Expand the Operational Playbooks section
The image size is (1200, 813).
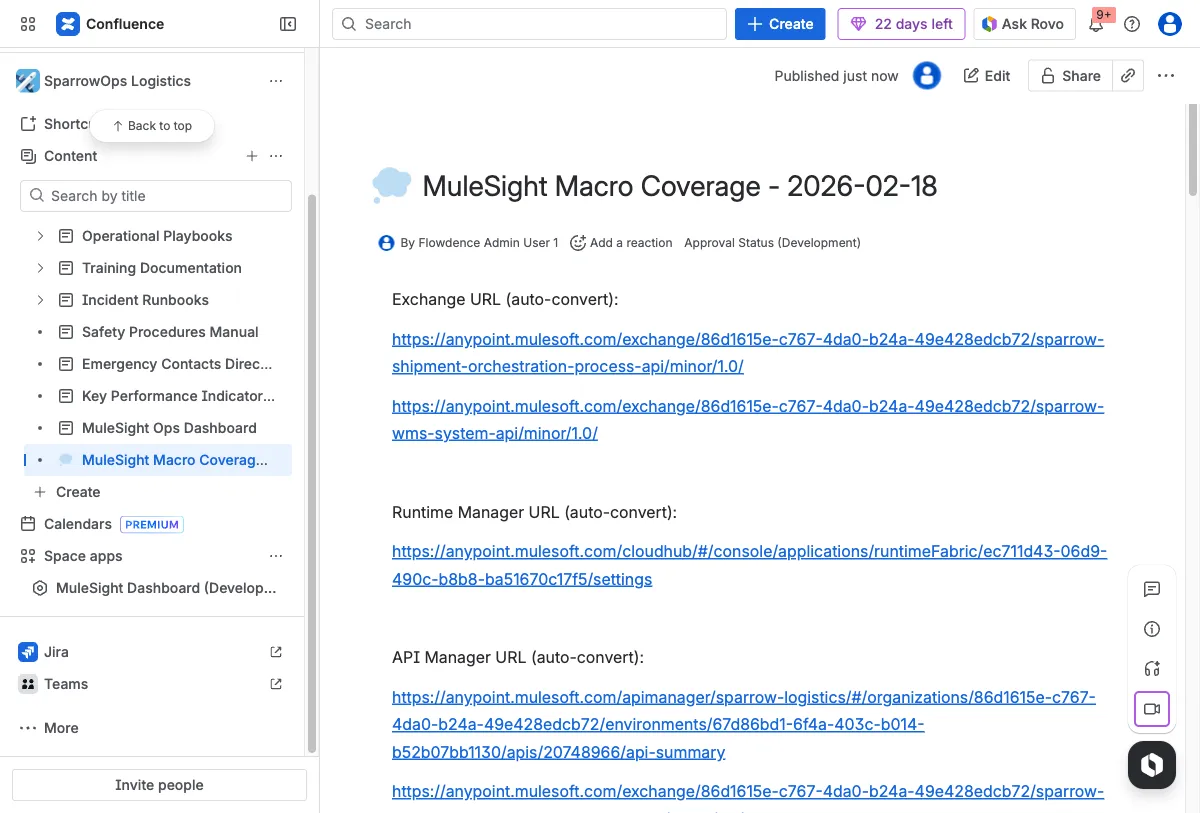[41, 236]
